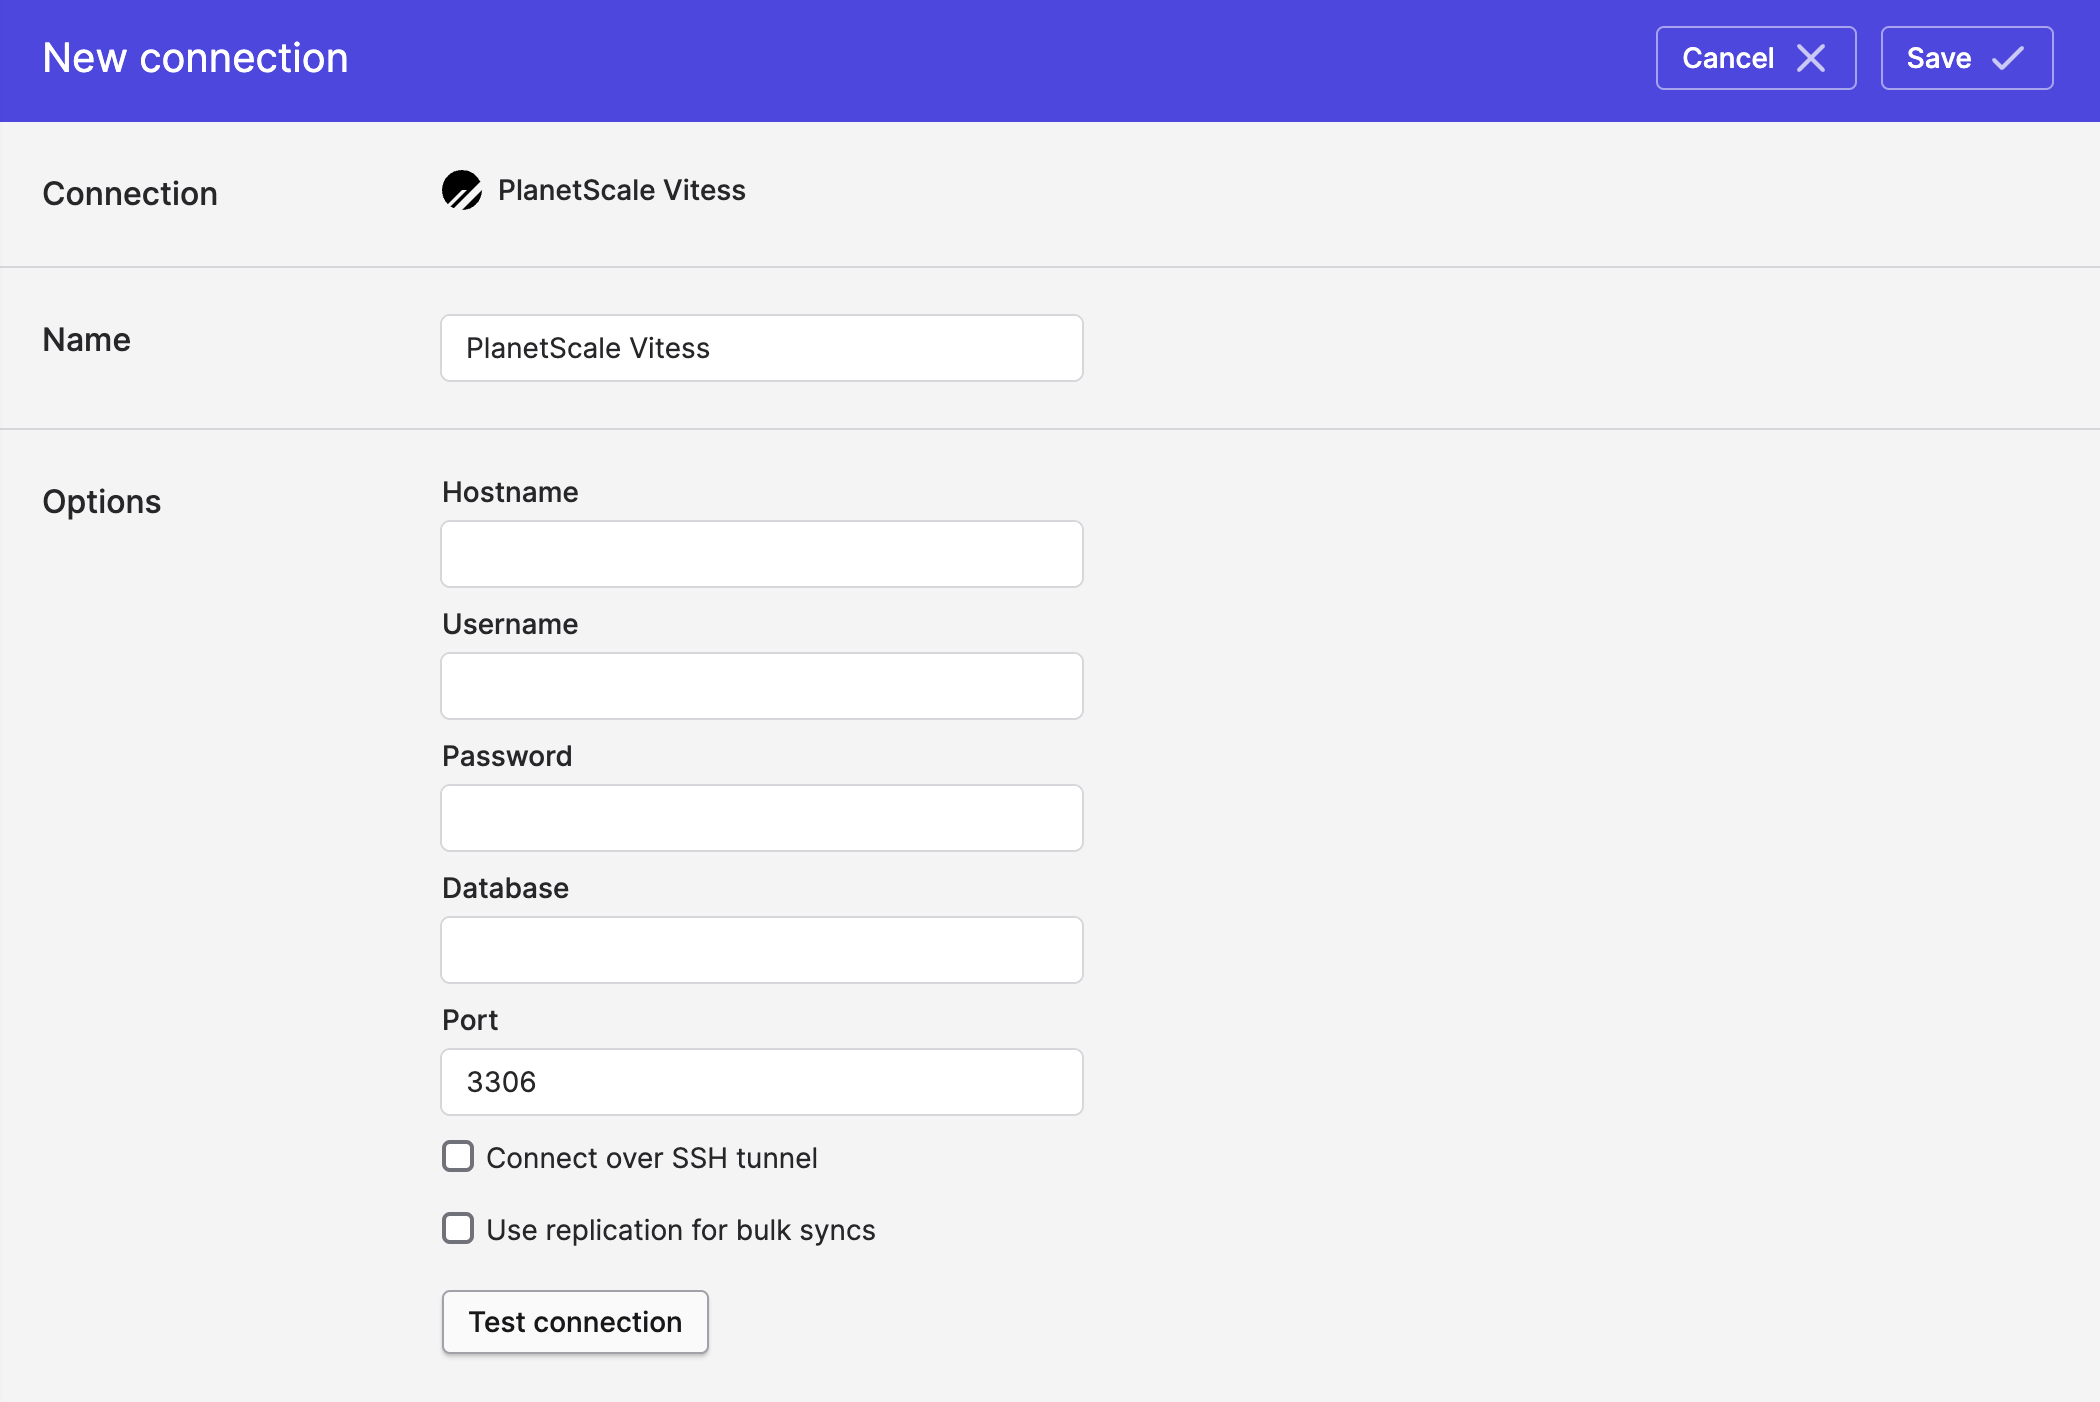
Task: Focus the Password input field
Action: click(762, 818)
